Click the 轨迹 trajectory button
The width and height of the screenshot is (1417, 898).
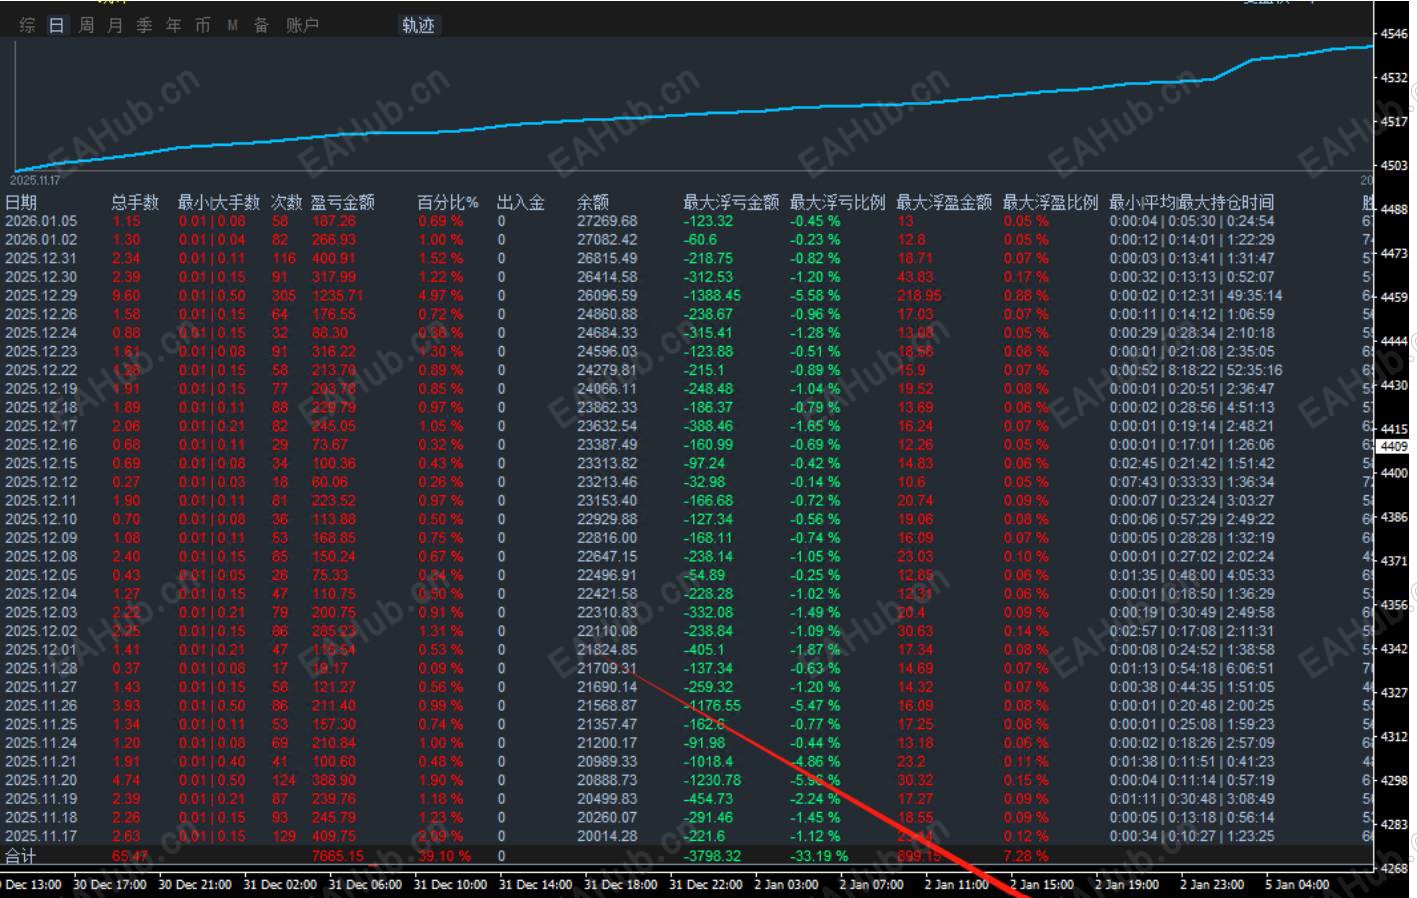[x=418, y=25]
